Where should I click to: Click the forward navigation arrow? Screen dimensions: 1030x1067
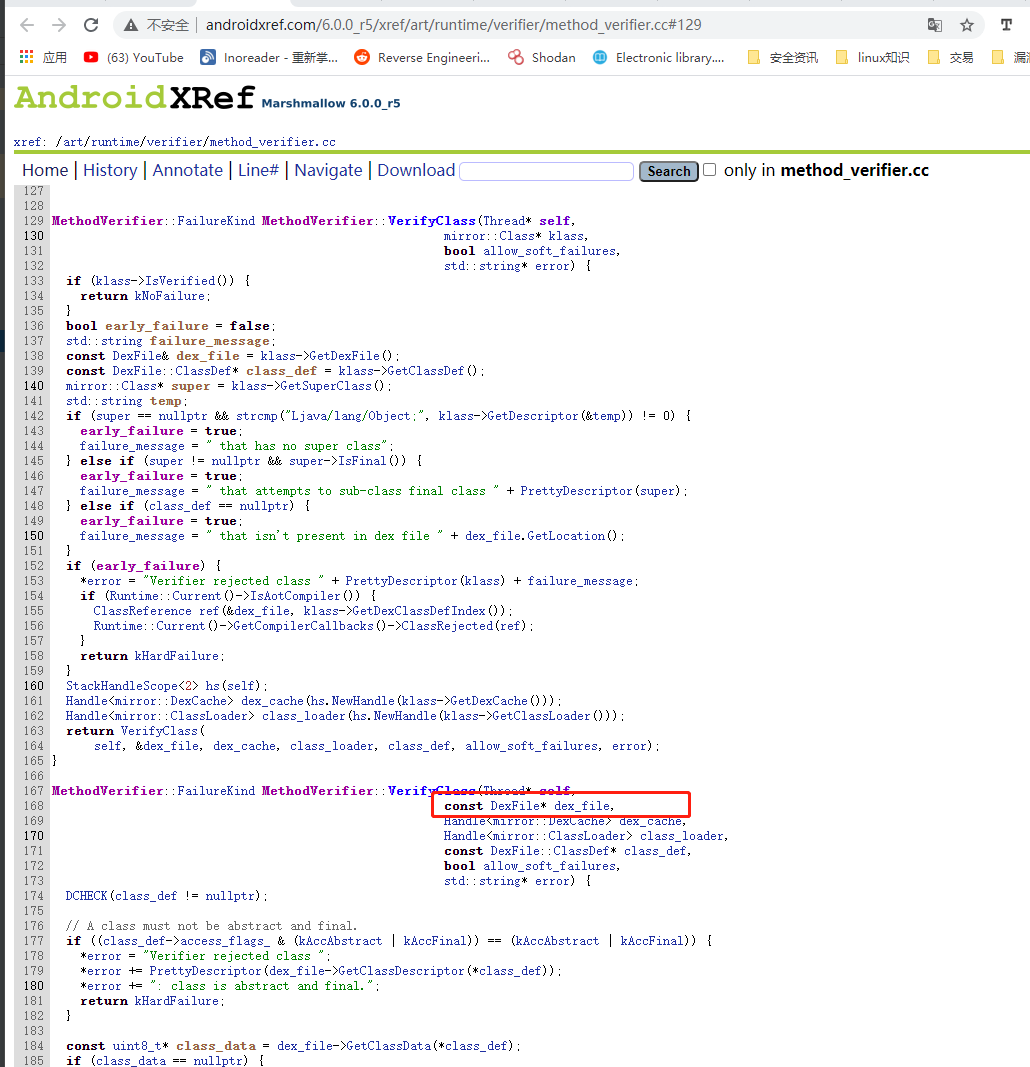(x=57, y=25)
